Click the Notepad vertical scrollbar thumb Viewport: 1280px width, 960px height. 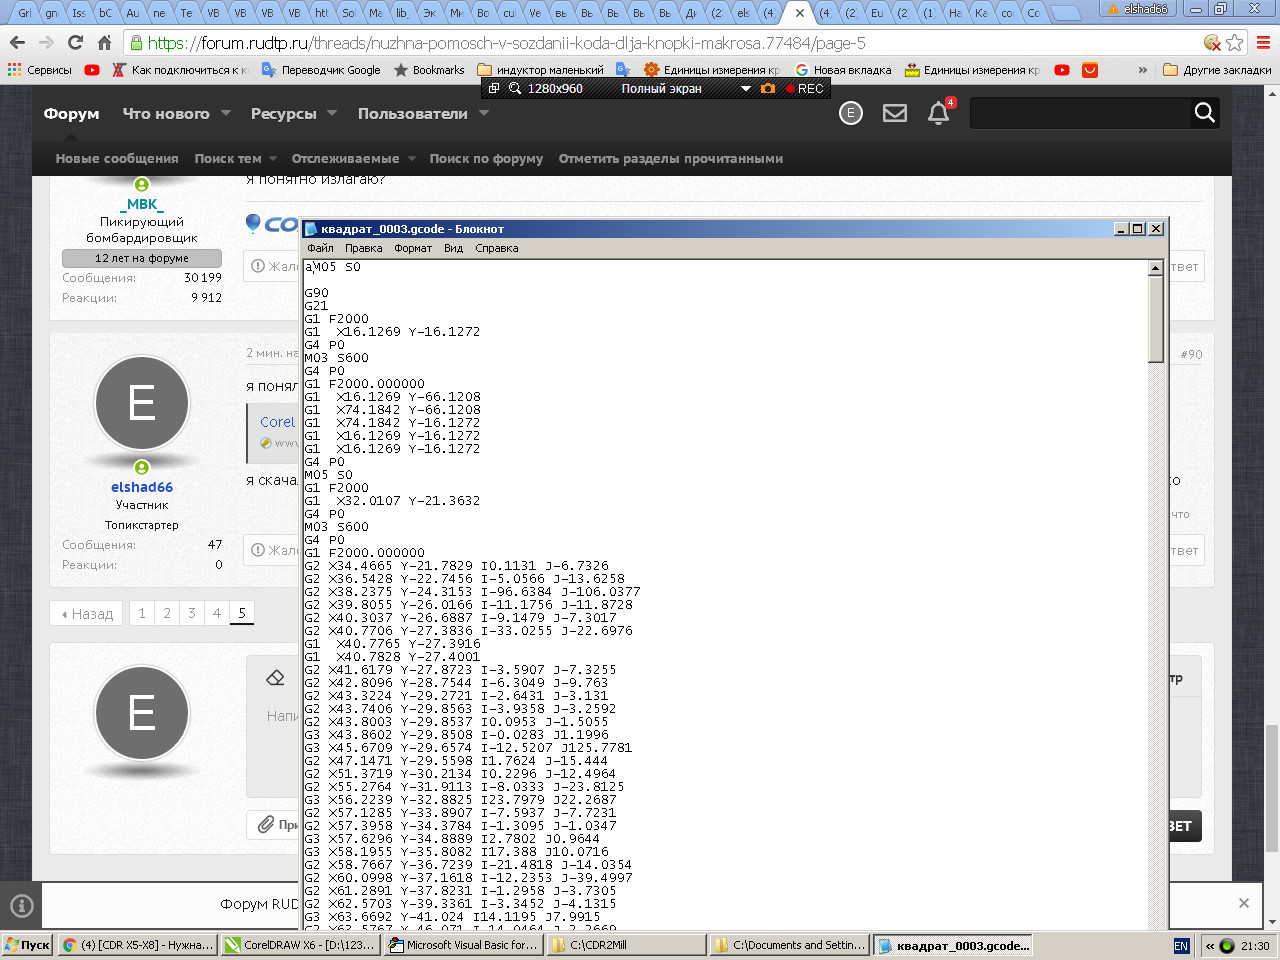tap(1156, 318)
